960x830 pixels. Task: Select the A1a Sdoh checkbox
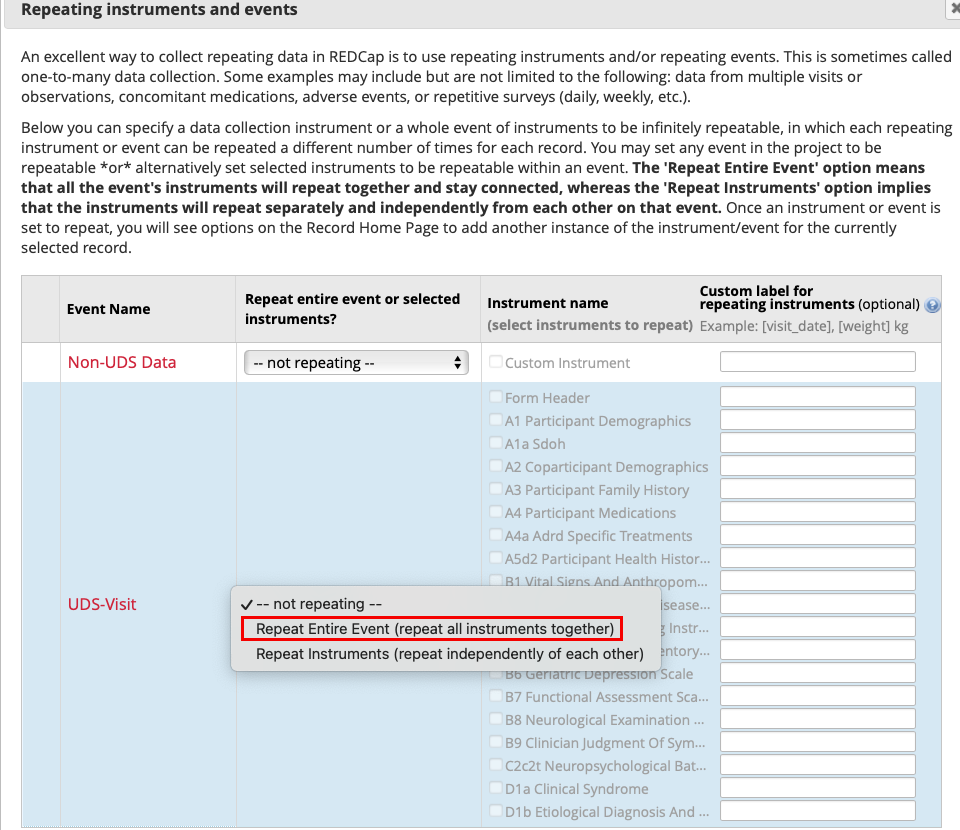pos(495,443)
